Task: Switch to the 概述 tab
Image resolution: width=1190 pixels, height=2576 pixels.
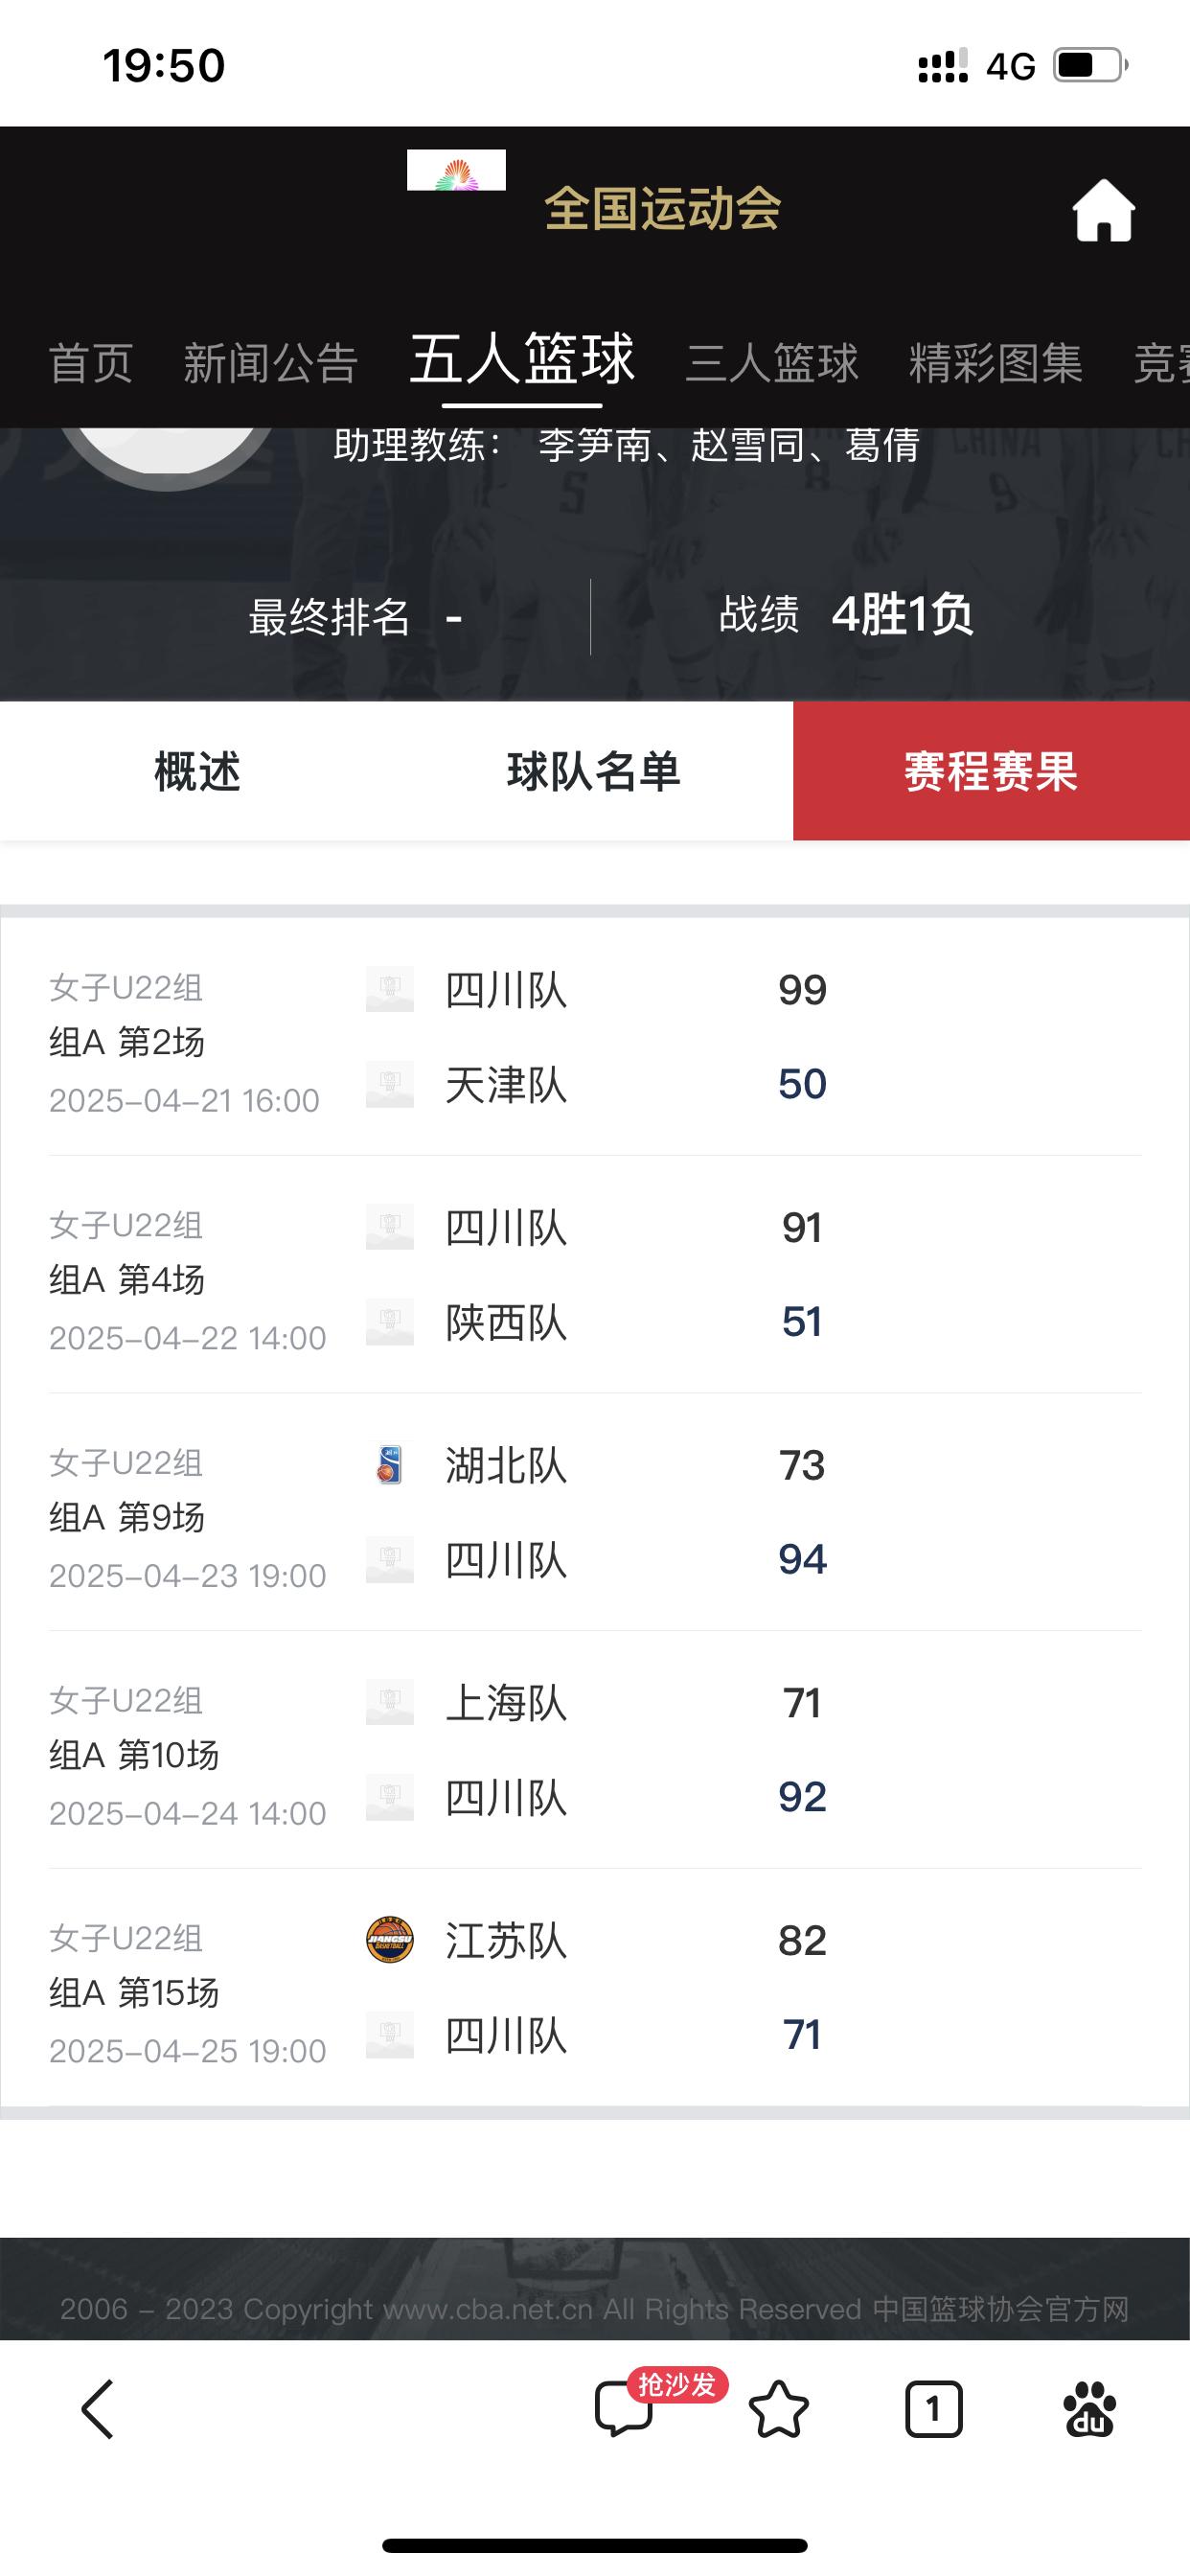Action: pyautogui.click(x=198, y=771)
